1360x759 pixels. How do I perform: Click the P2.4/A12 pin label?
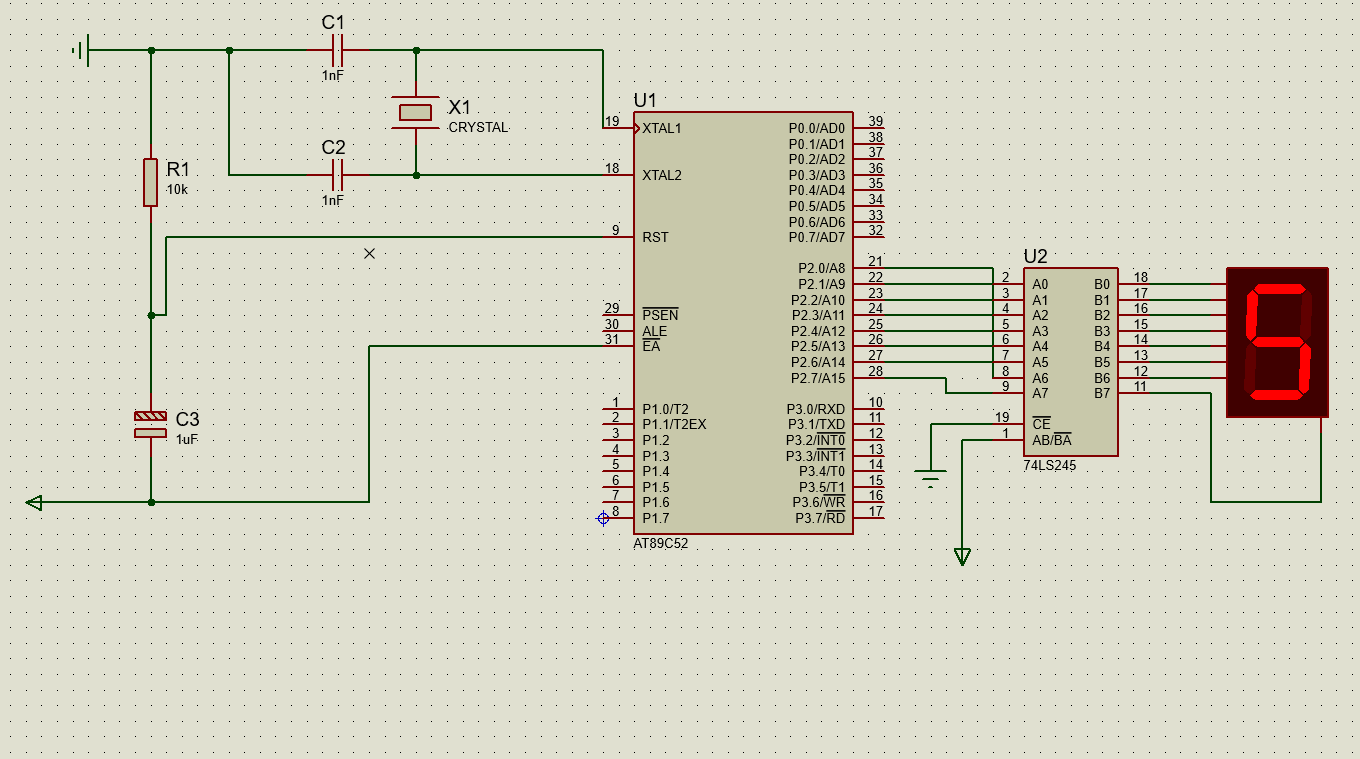(x=818, y=331)
